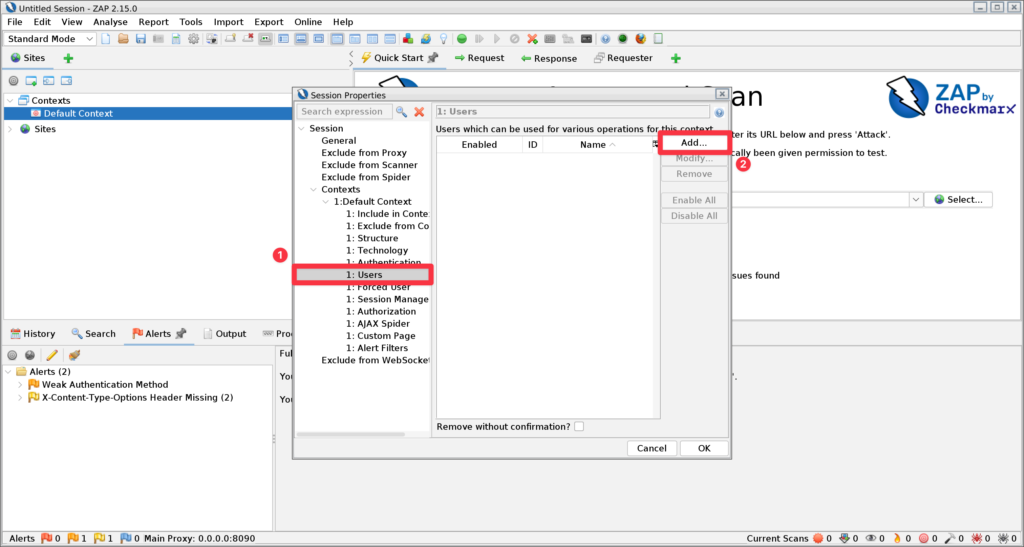
Task: Collapse the Contexts node in Session Properties tree
Action: [314, 189]
